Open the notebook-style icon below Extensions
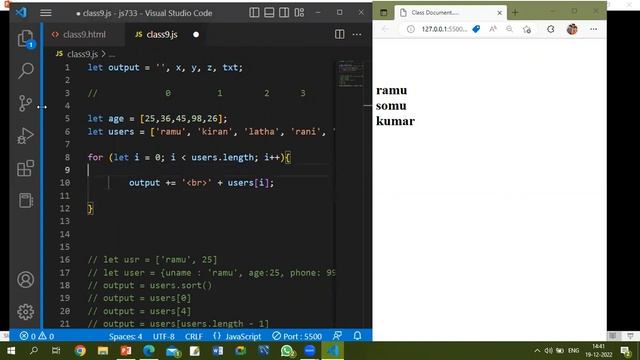640x360 pixels. (26, 200)
